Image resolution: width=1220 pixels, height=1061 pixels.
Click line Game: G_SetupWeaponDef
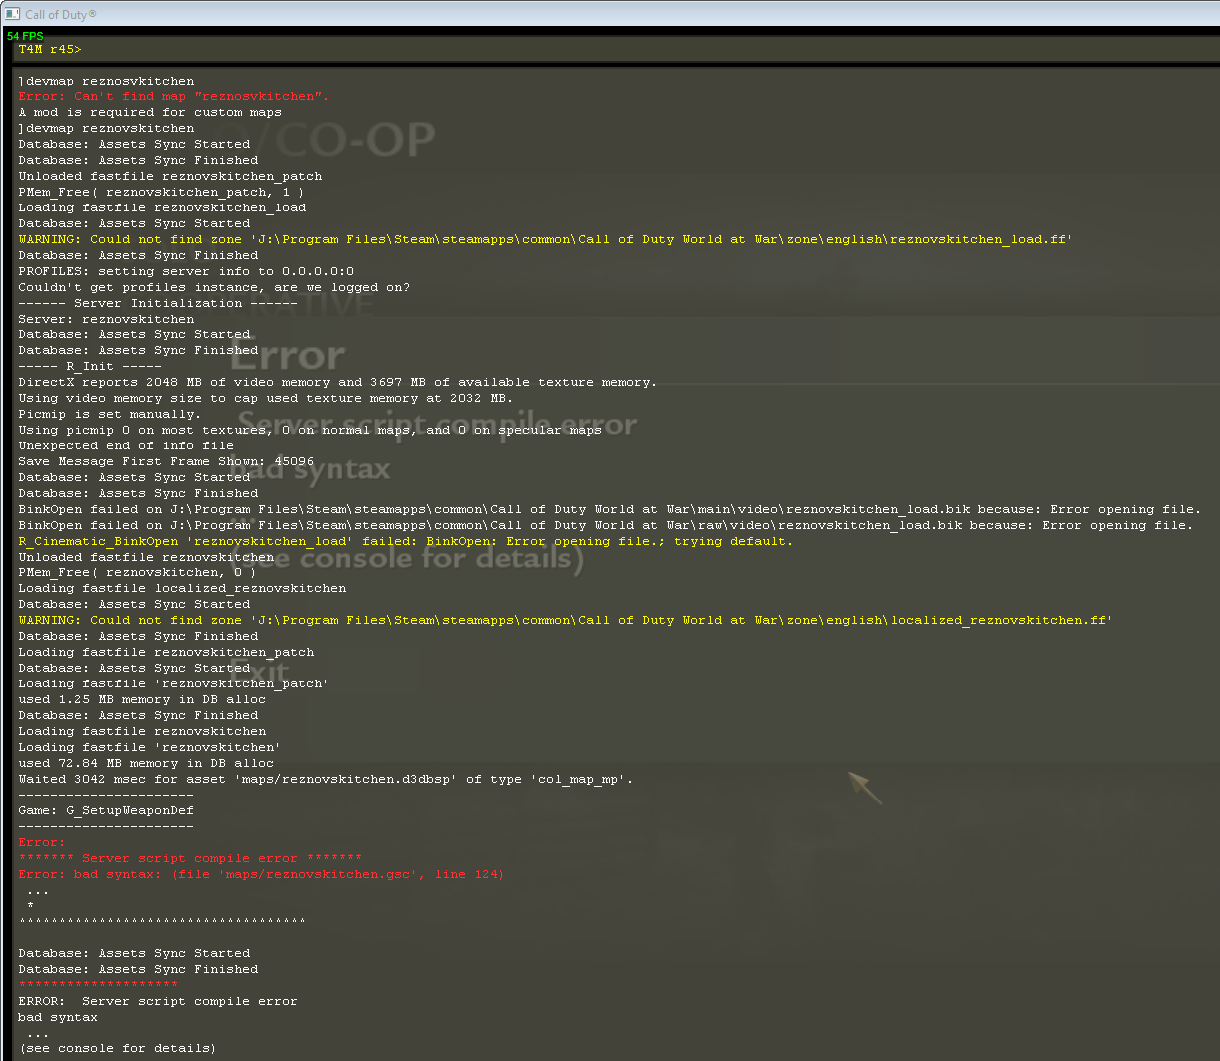106,811
